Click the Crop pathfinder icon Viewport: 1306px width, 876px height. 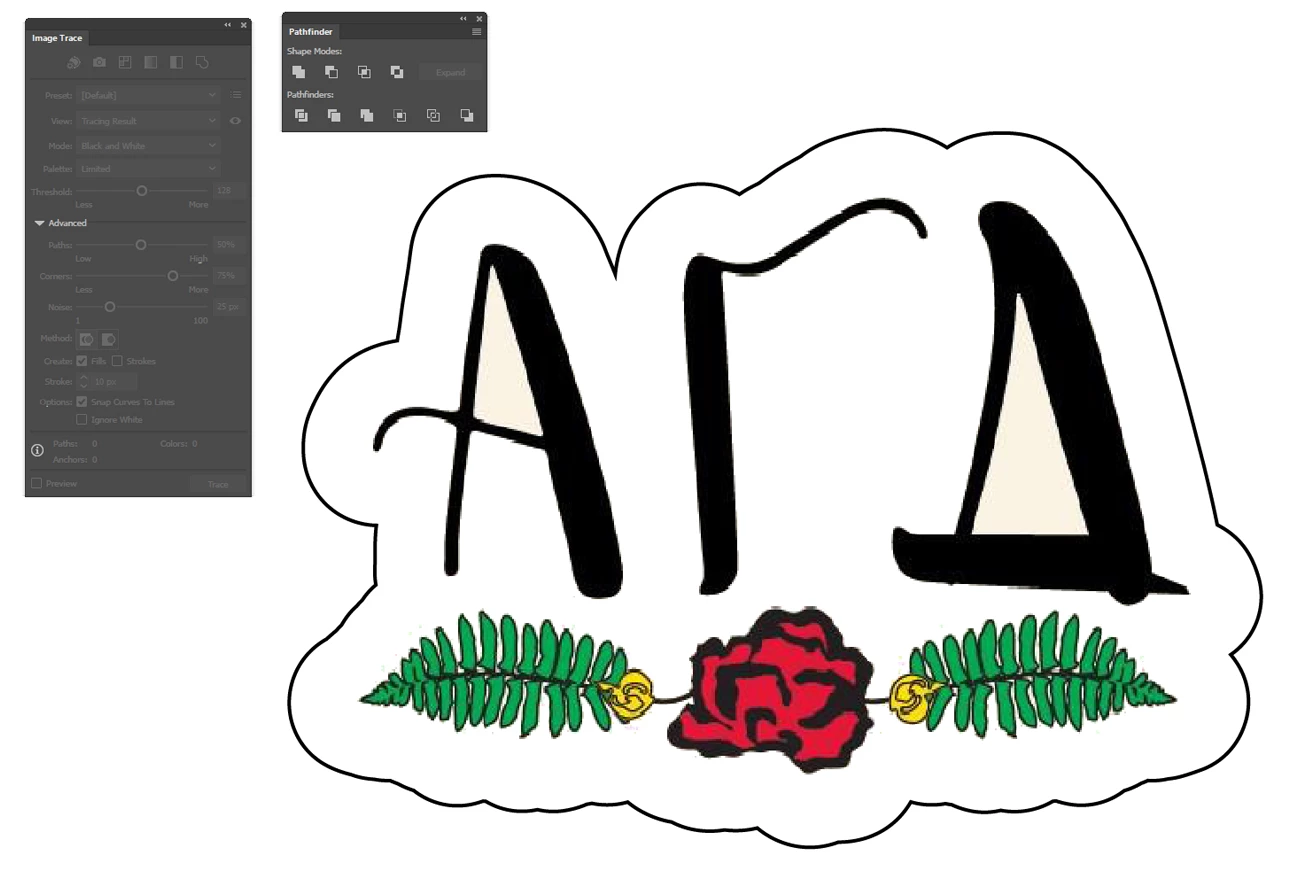pyautogui.click(x=400, y=116)
